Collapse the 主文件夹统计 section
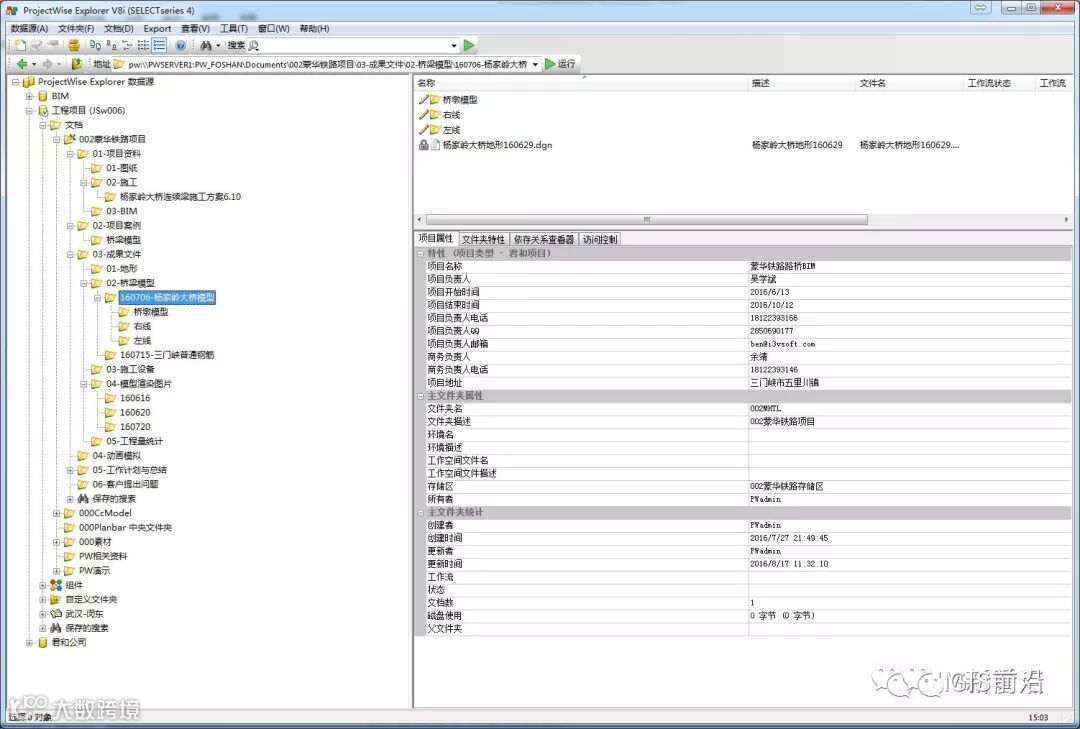1080x729 pixels. 420,513
